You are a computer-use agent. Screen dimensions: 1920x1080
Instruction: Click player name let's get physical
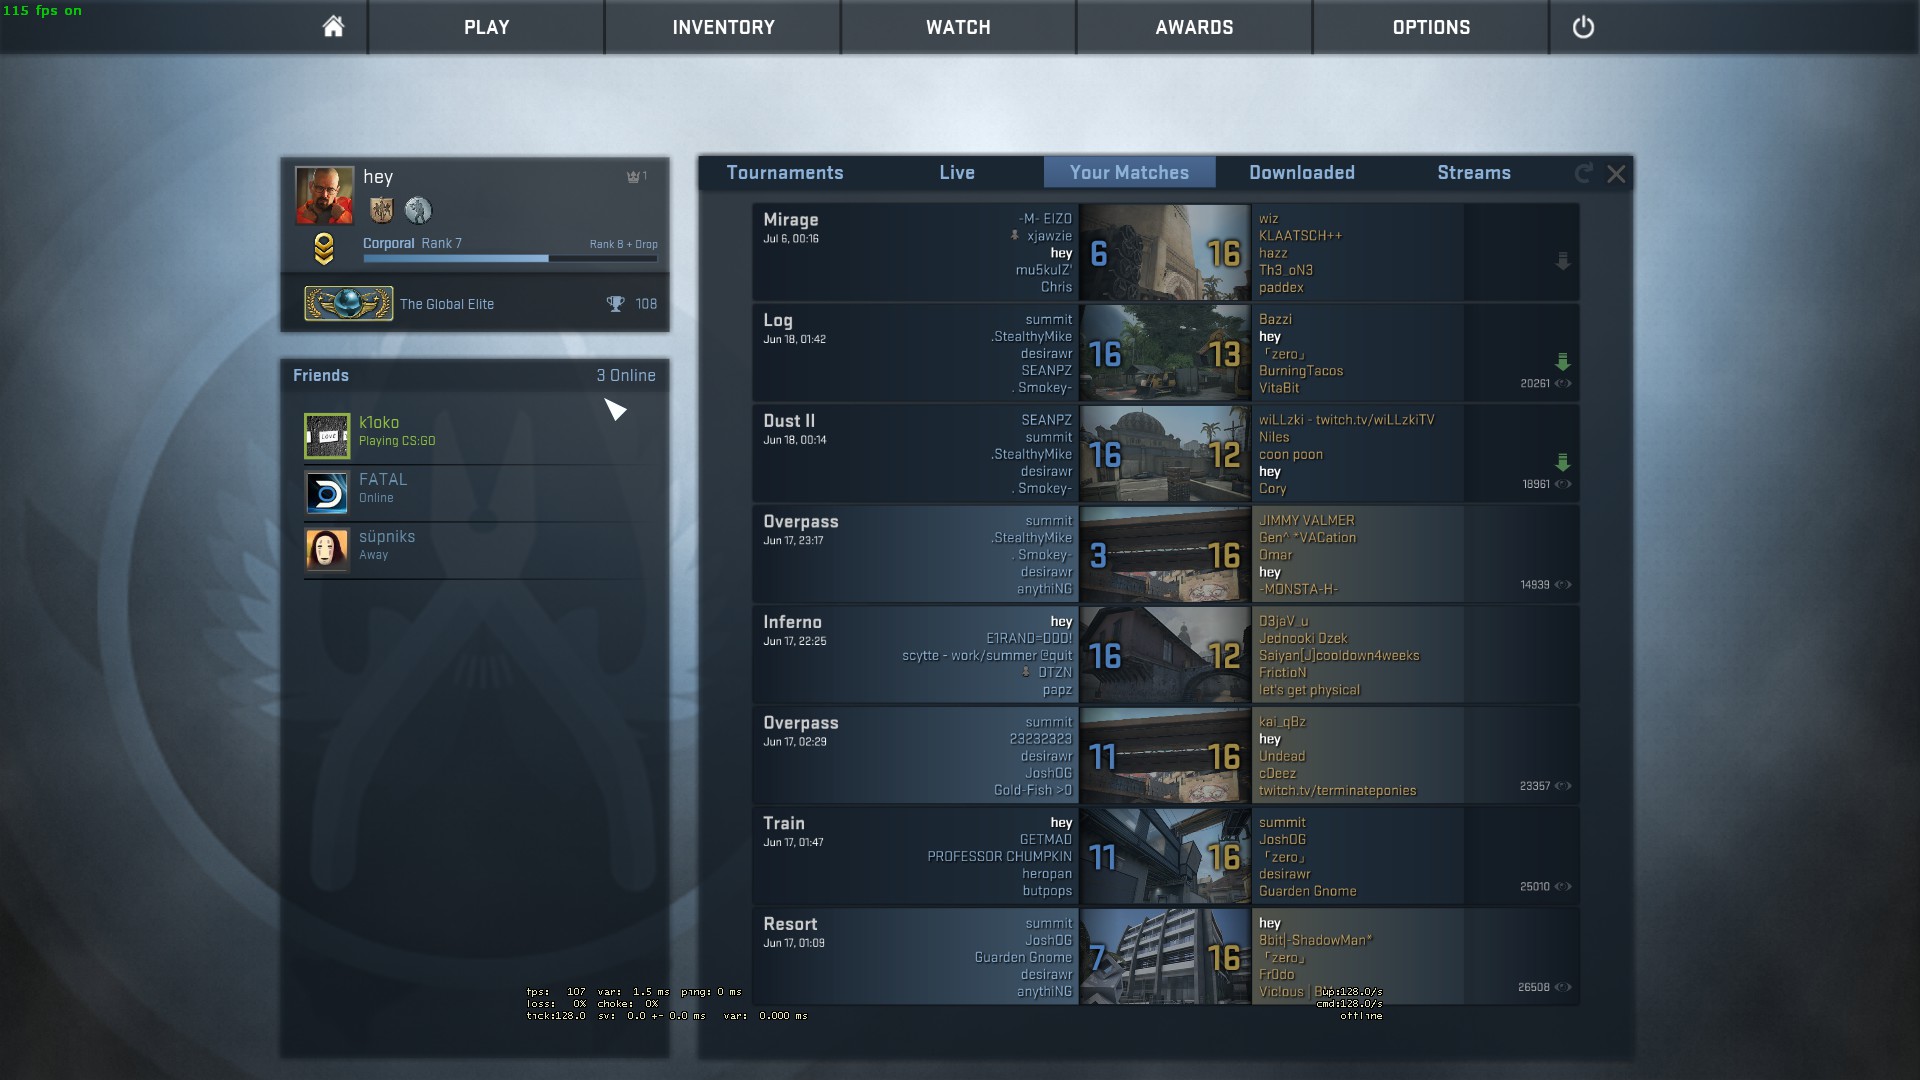point(1309,690)
